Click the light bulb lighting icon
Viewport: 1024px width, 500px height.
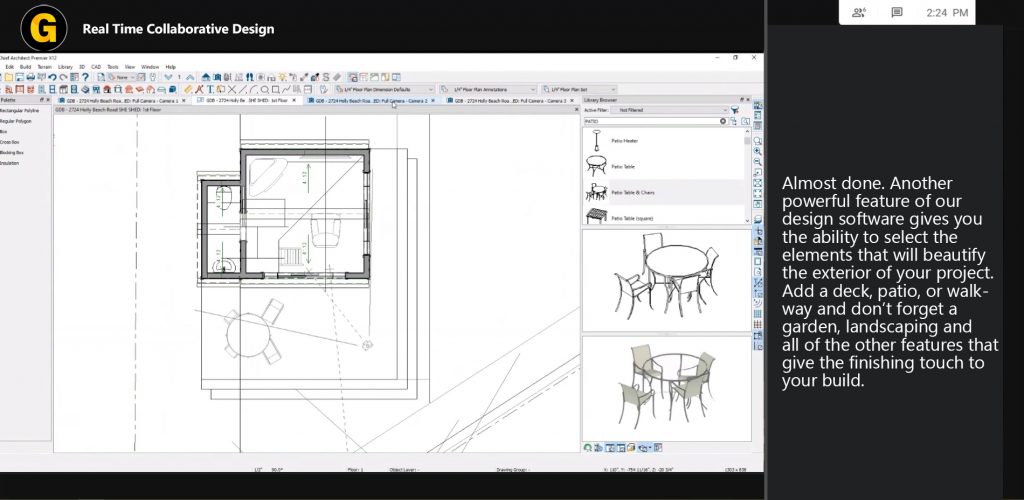pyautogui.click(x=282, y=77)
